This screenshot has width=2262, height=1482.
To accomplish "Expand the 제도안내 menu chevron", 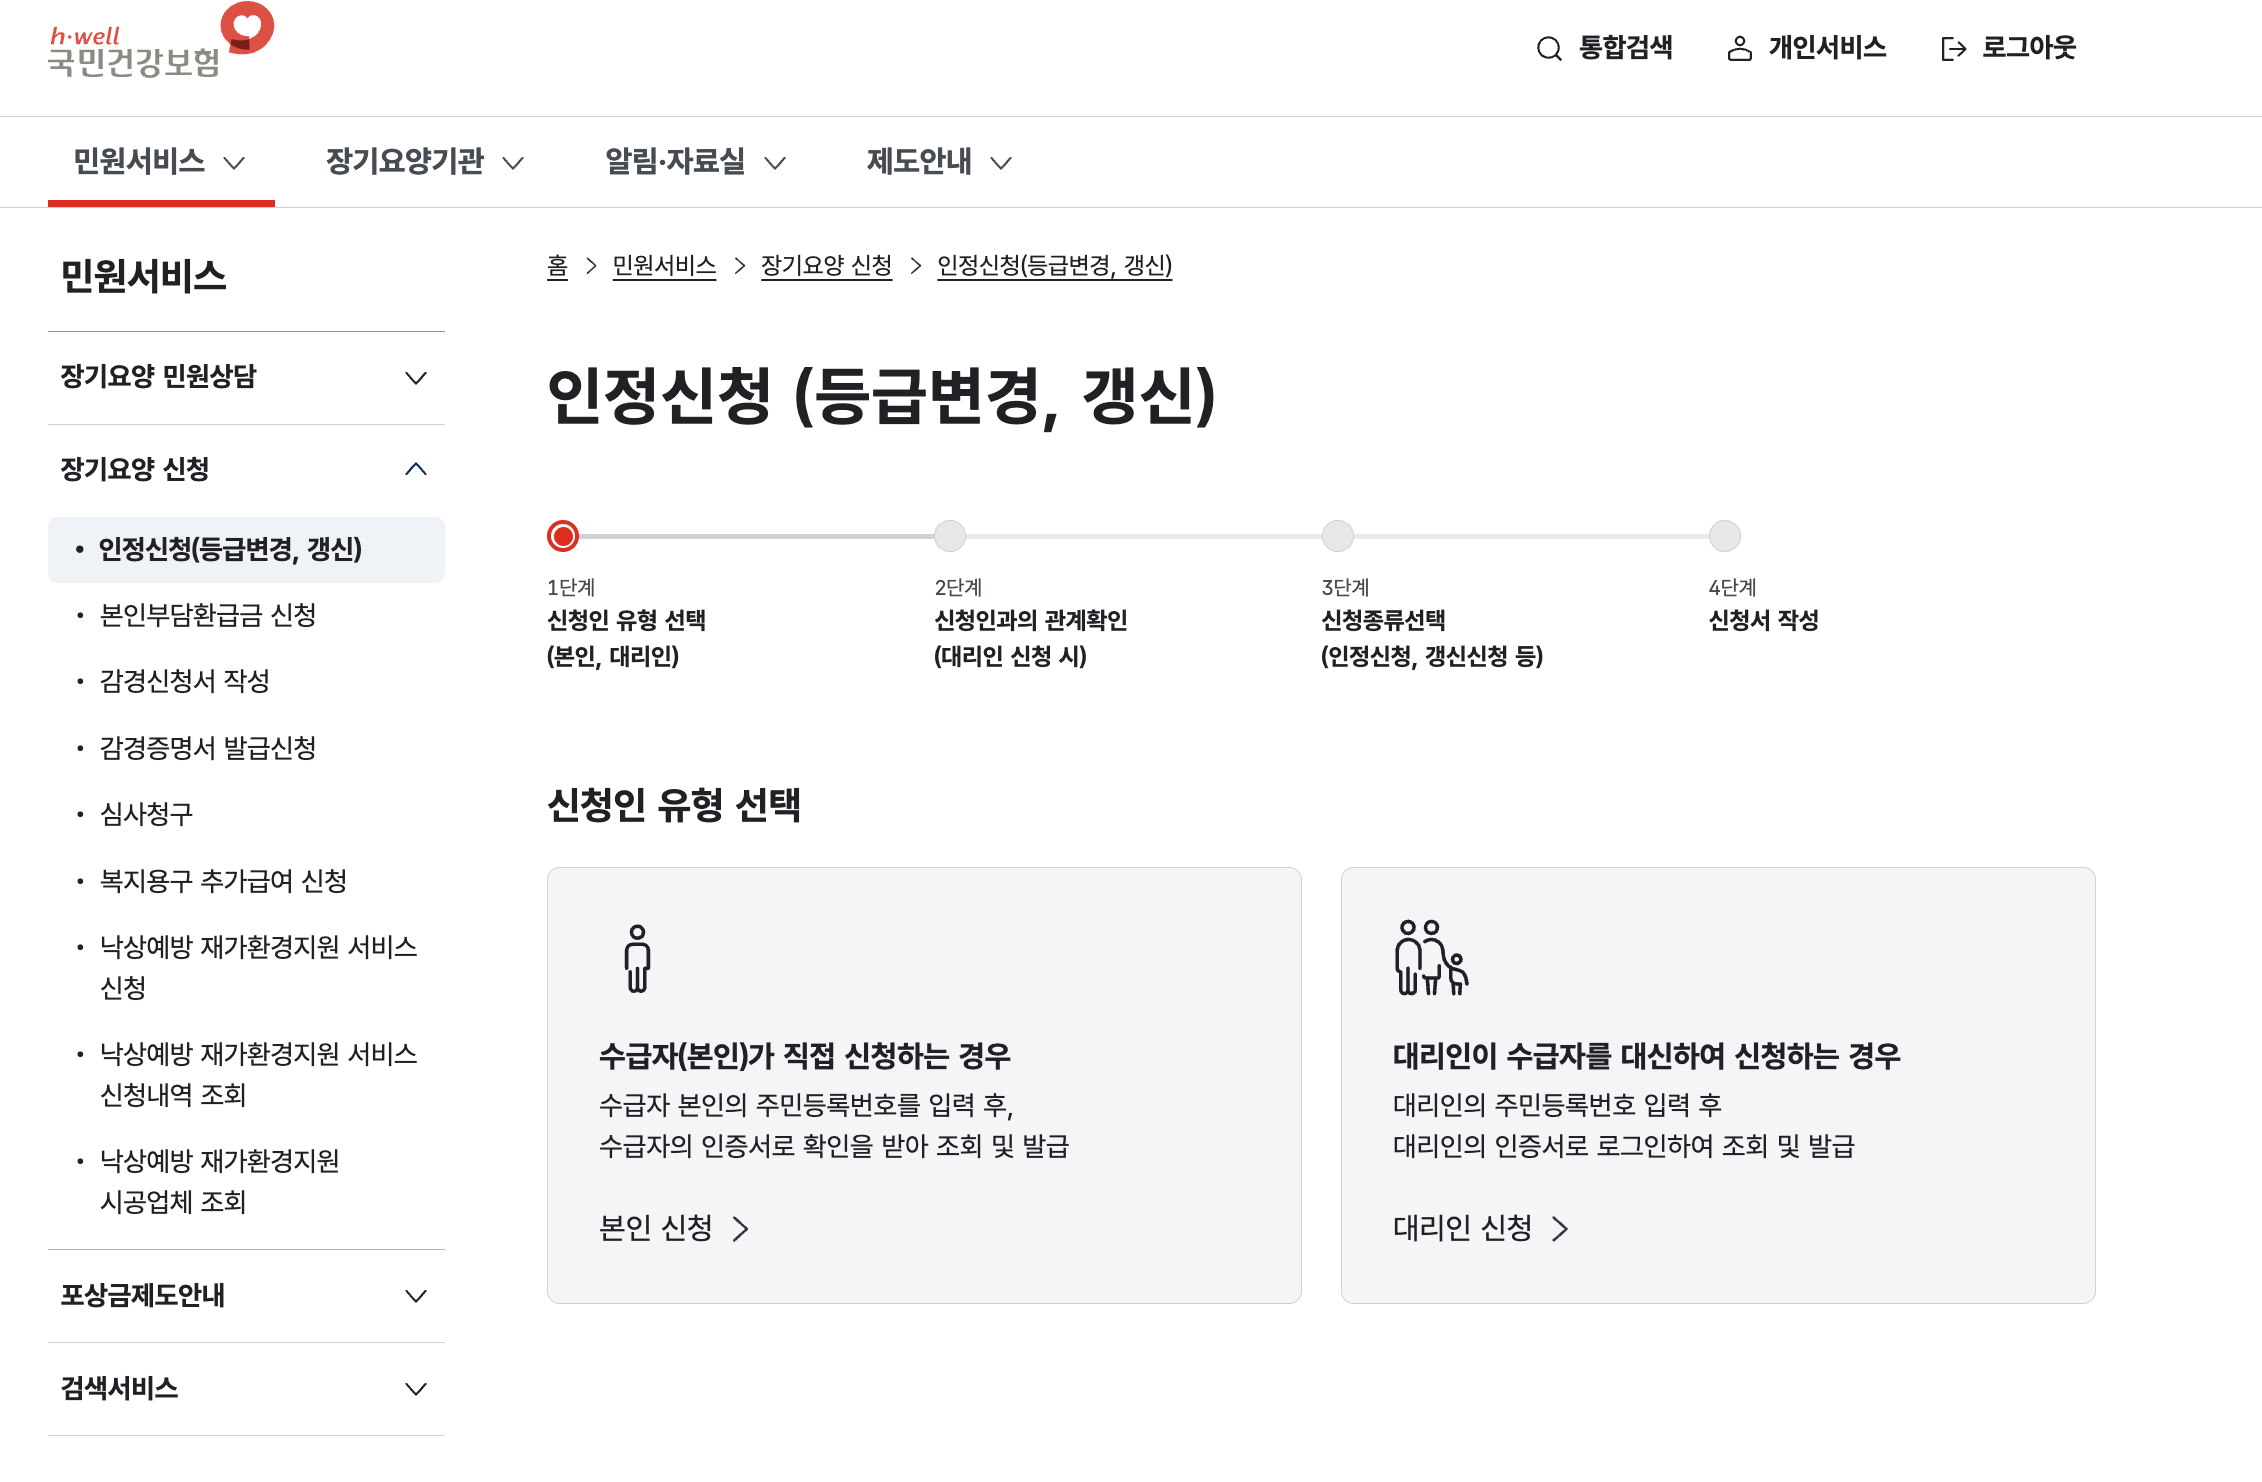I will pyautogui.click(x=1001, y=163).
